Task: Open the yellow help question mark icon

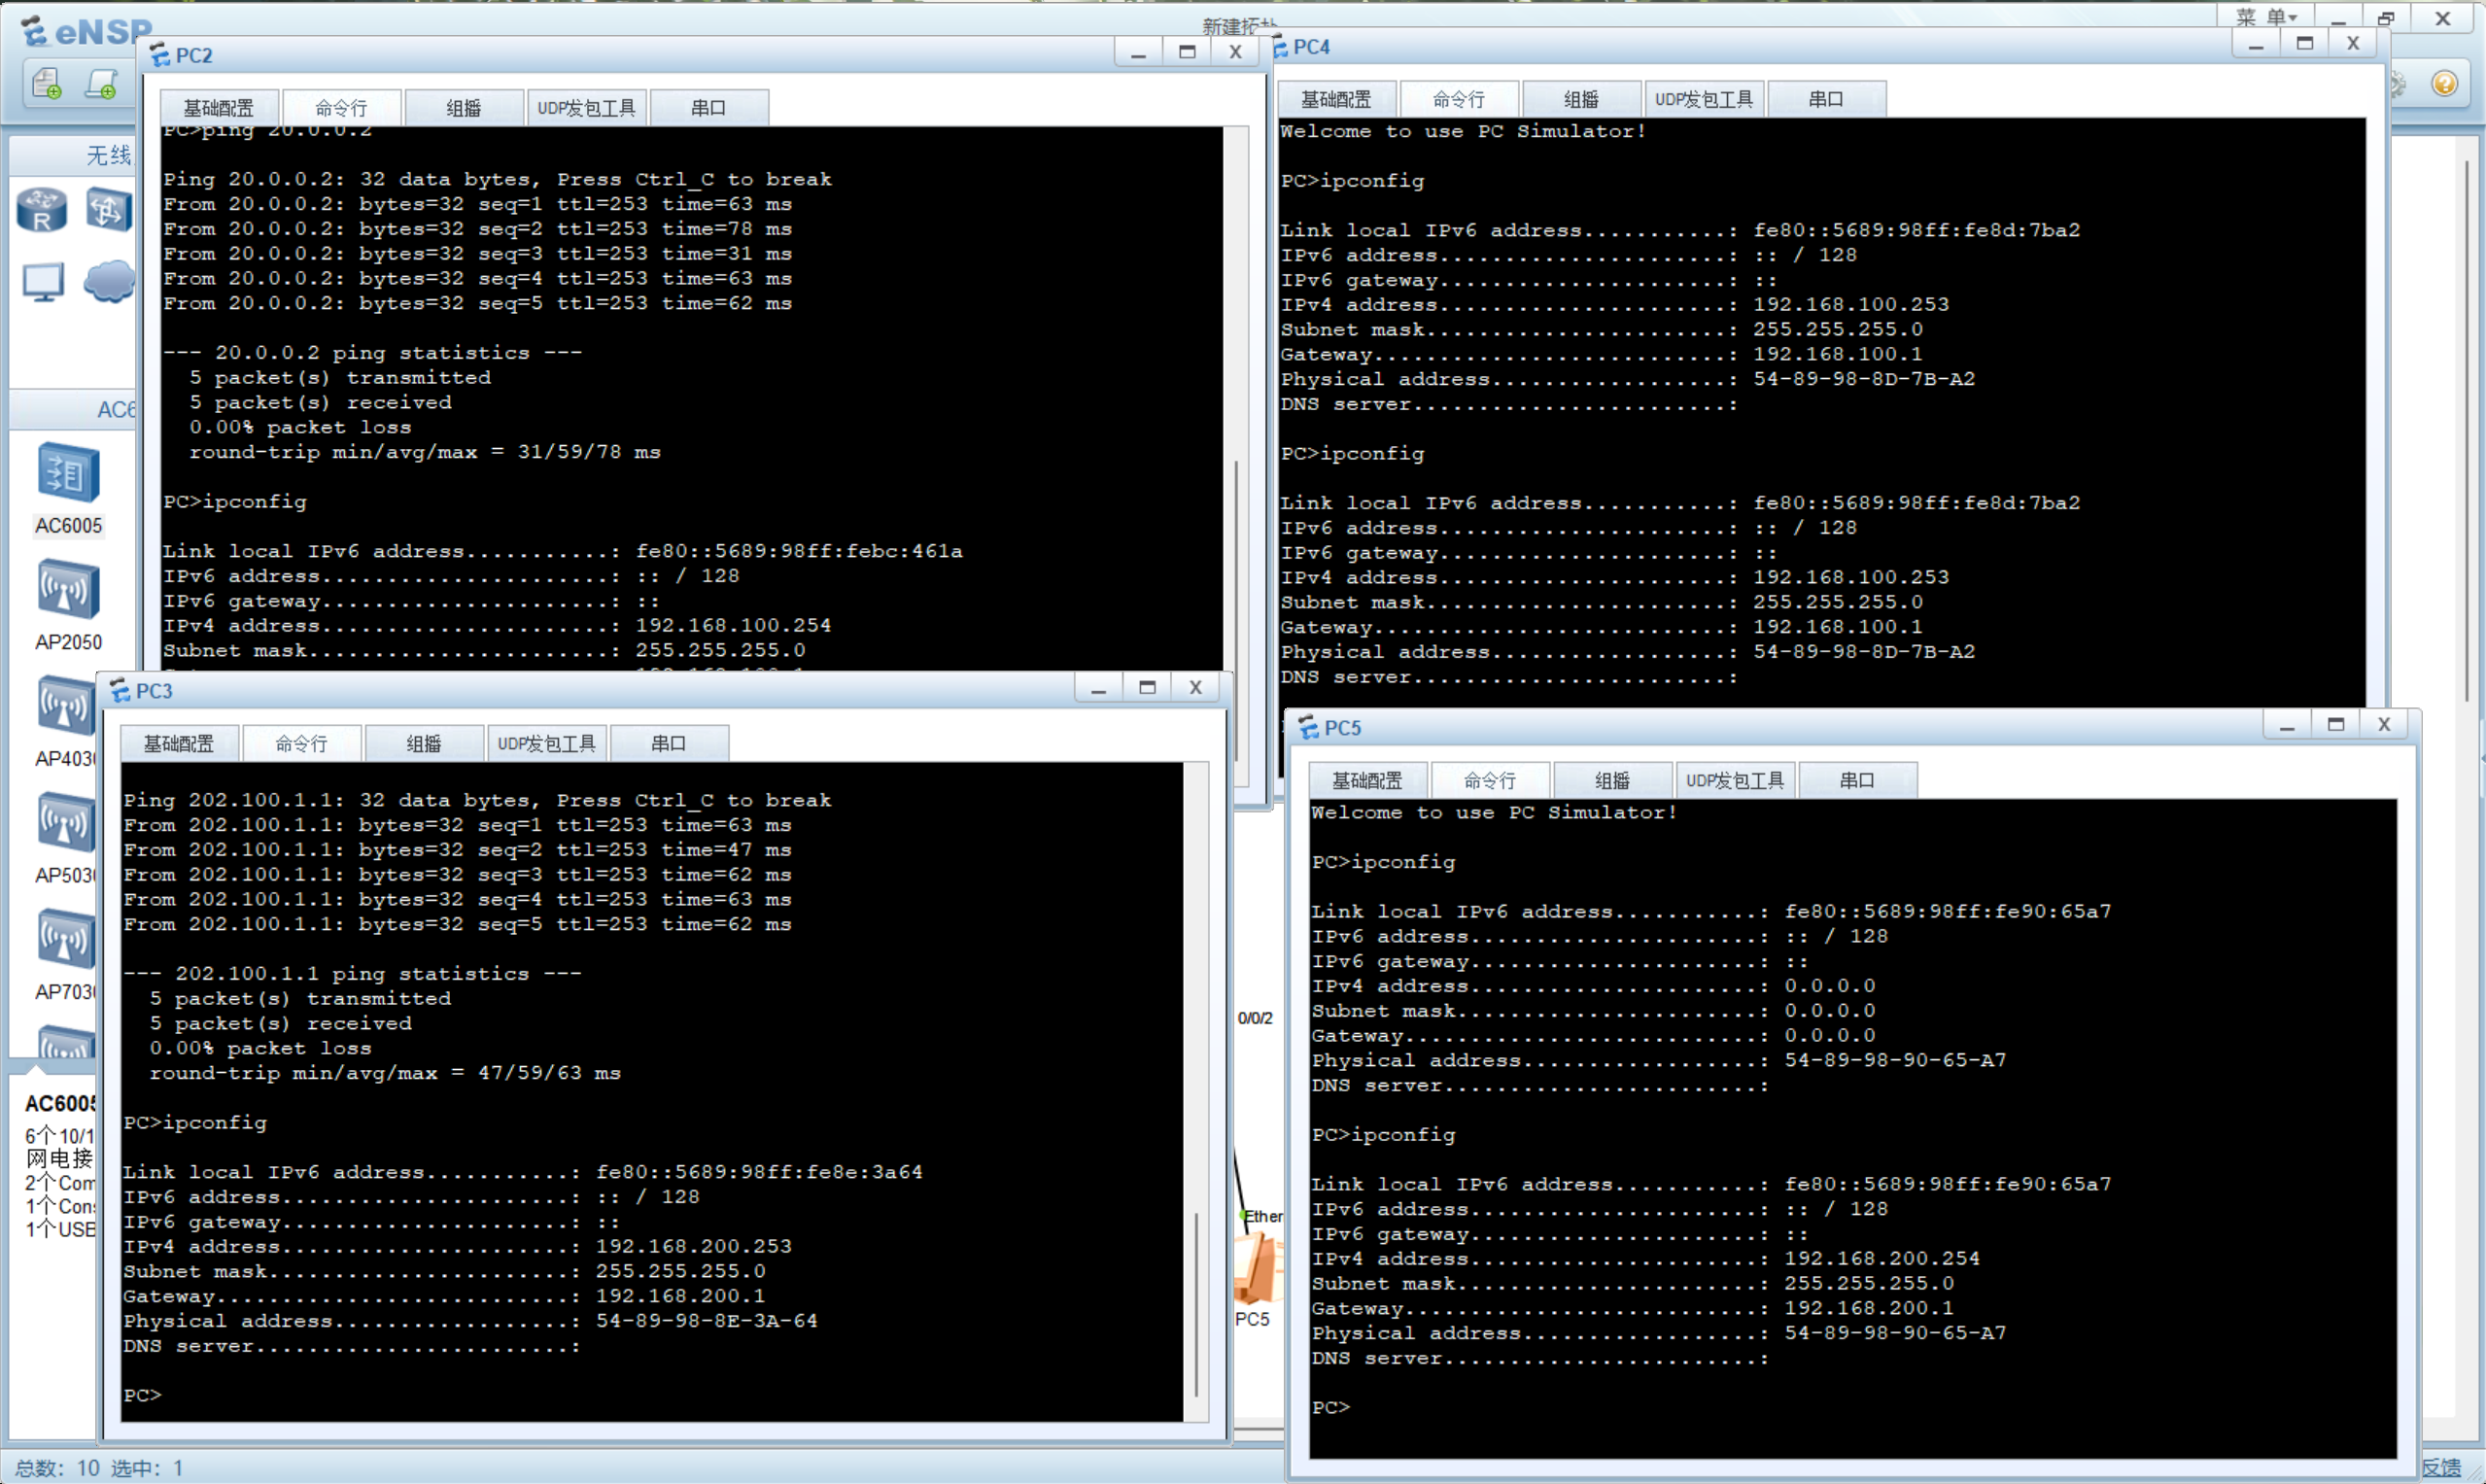Action: point(2444,83)
